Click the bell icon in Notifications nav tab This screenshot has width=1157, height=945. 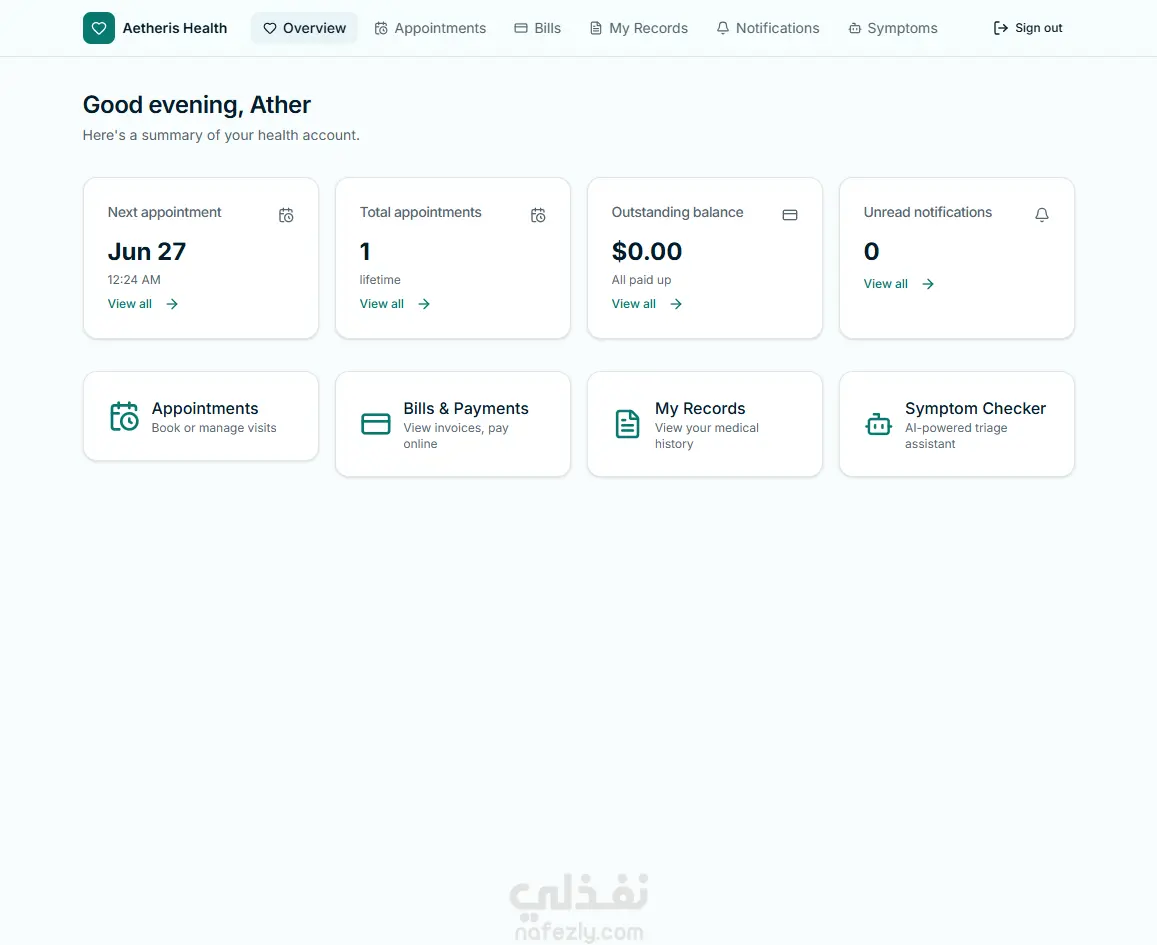[723, 28]
